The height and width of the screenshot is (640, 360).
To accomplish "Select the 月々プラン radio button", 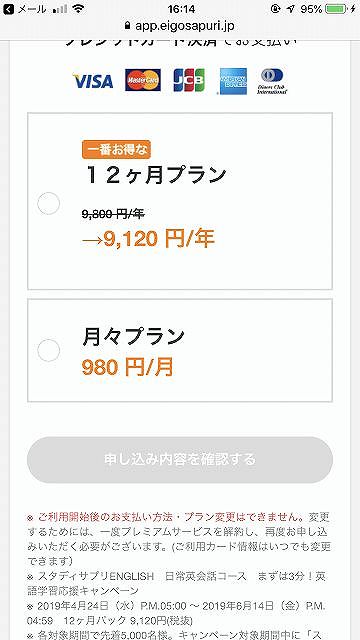I will point(49,350).
